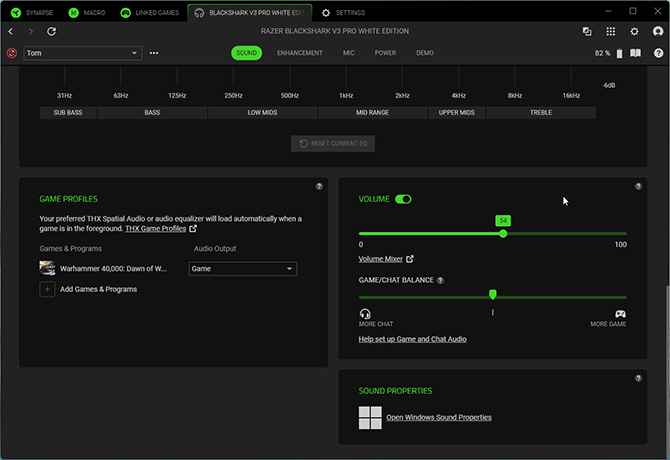Open the Demo section
Image resolution: width=670 pixels, height=460 pixels.
[x=425, y=53]
